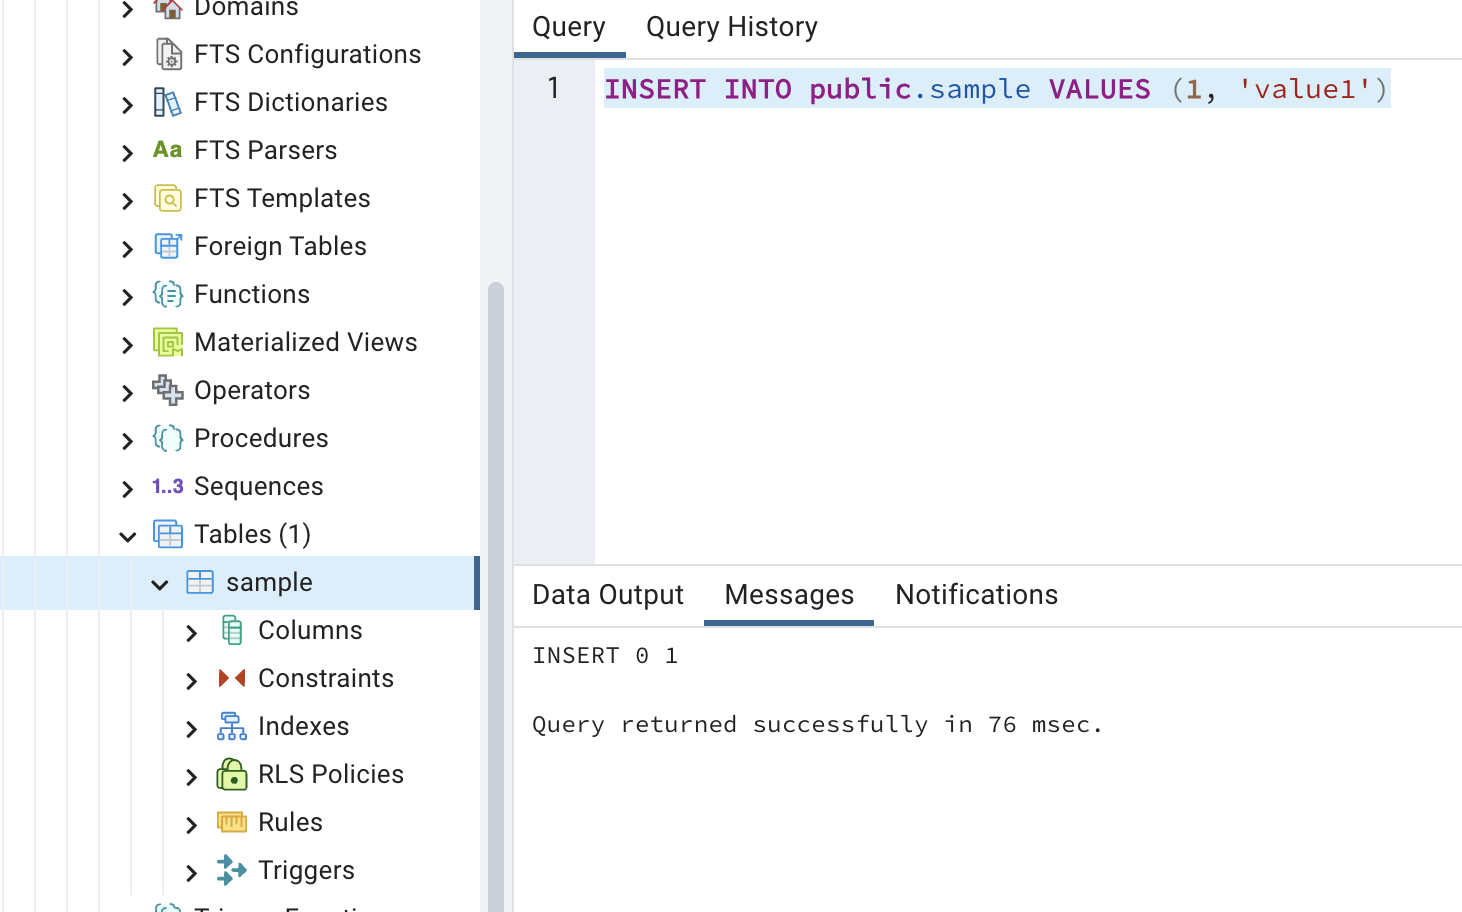Screen dimensions: 1462x912
Task: Select the Sequences icon
Action: coord(166,486)
